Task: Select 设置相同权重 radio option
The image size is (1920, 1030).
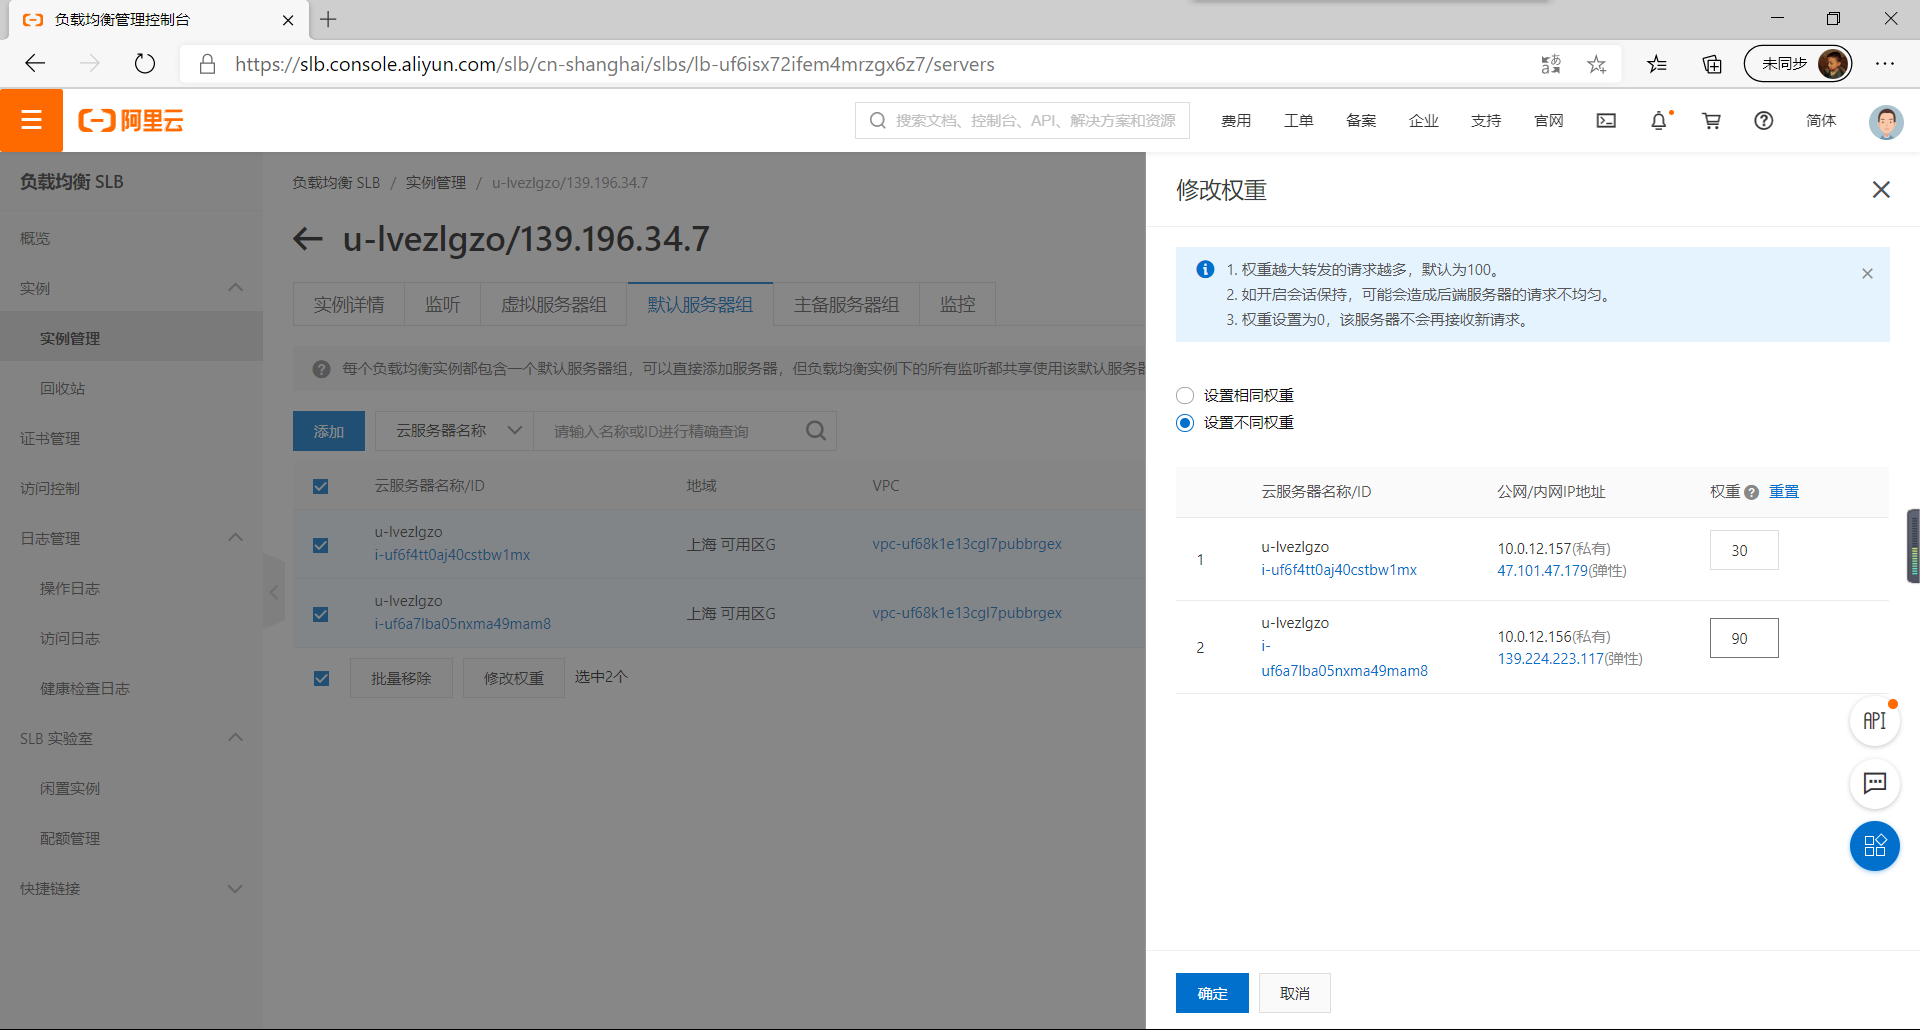Action: pyautogui.click(x=1185, y=396)
